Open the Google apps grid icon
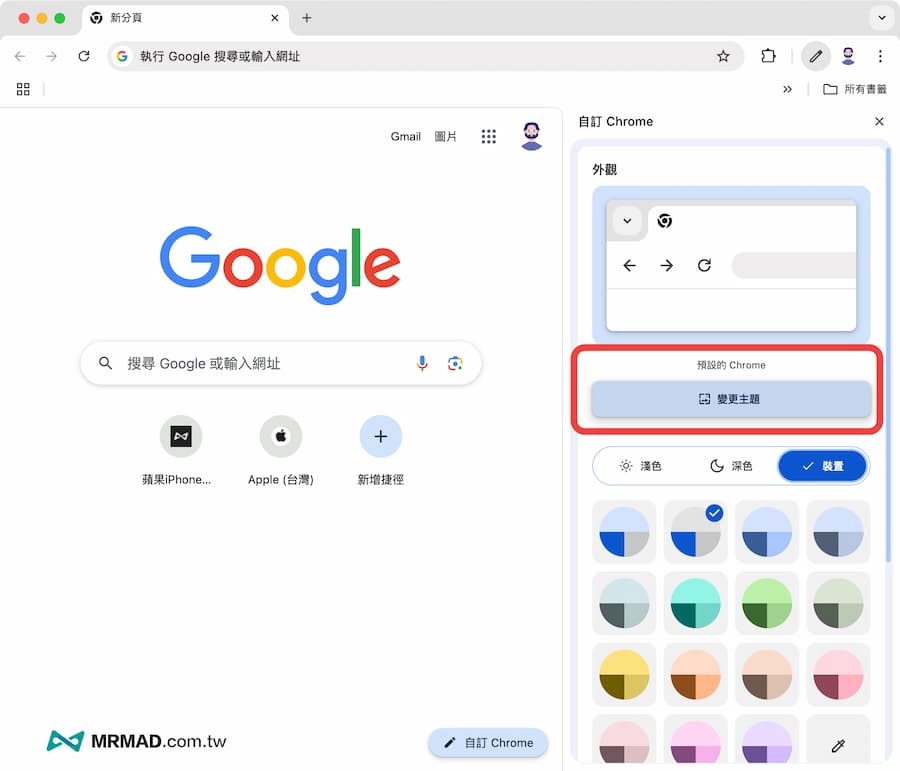 pyautogui.click(x=488, y=137)
